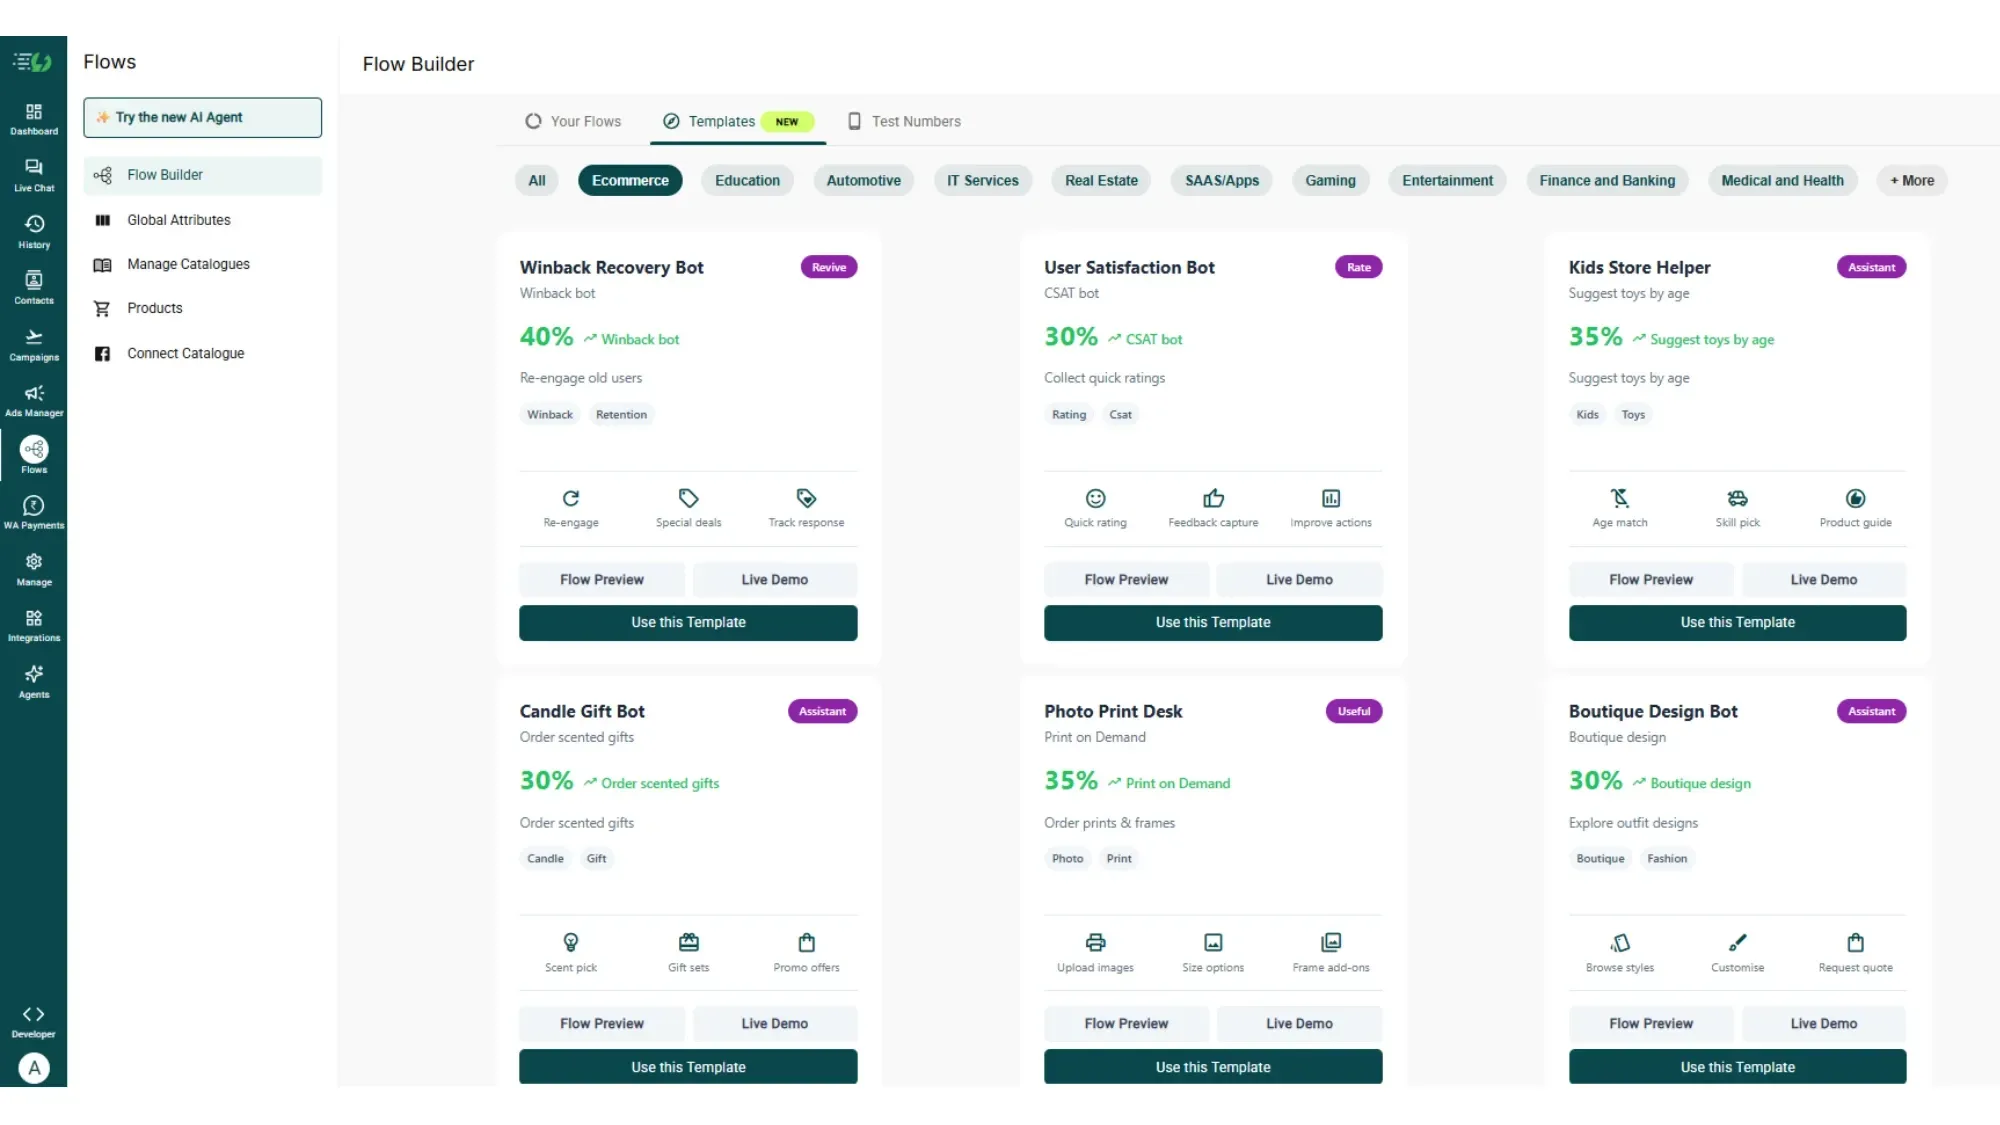The height and width of the screenshot is (1125, 2000).
Task: Expand the '+ More' categories chip
Action: [1912, 181]
